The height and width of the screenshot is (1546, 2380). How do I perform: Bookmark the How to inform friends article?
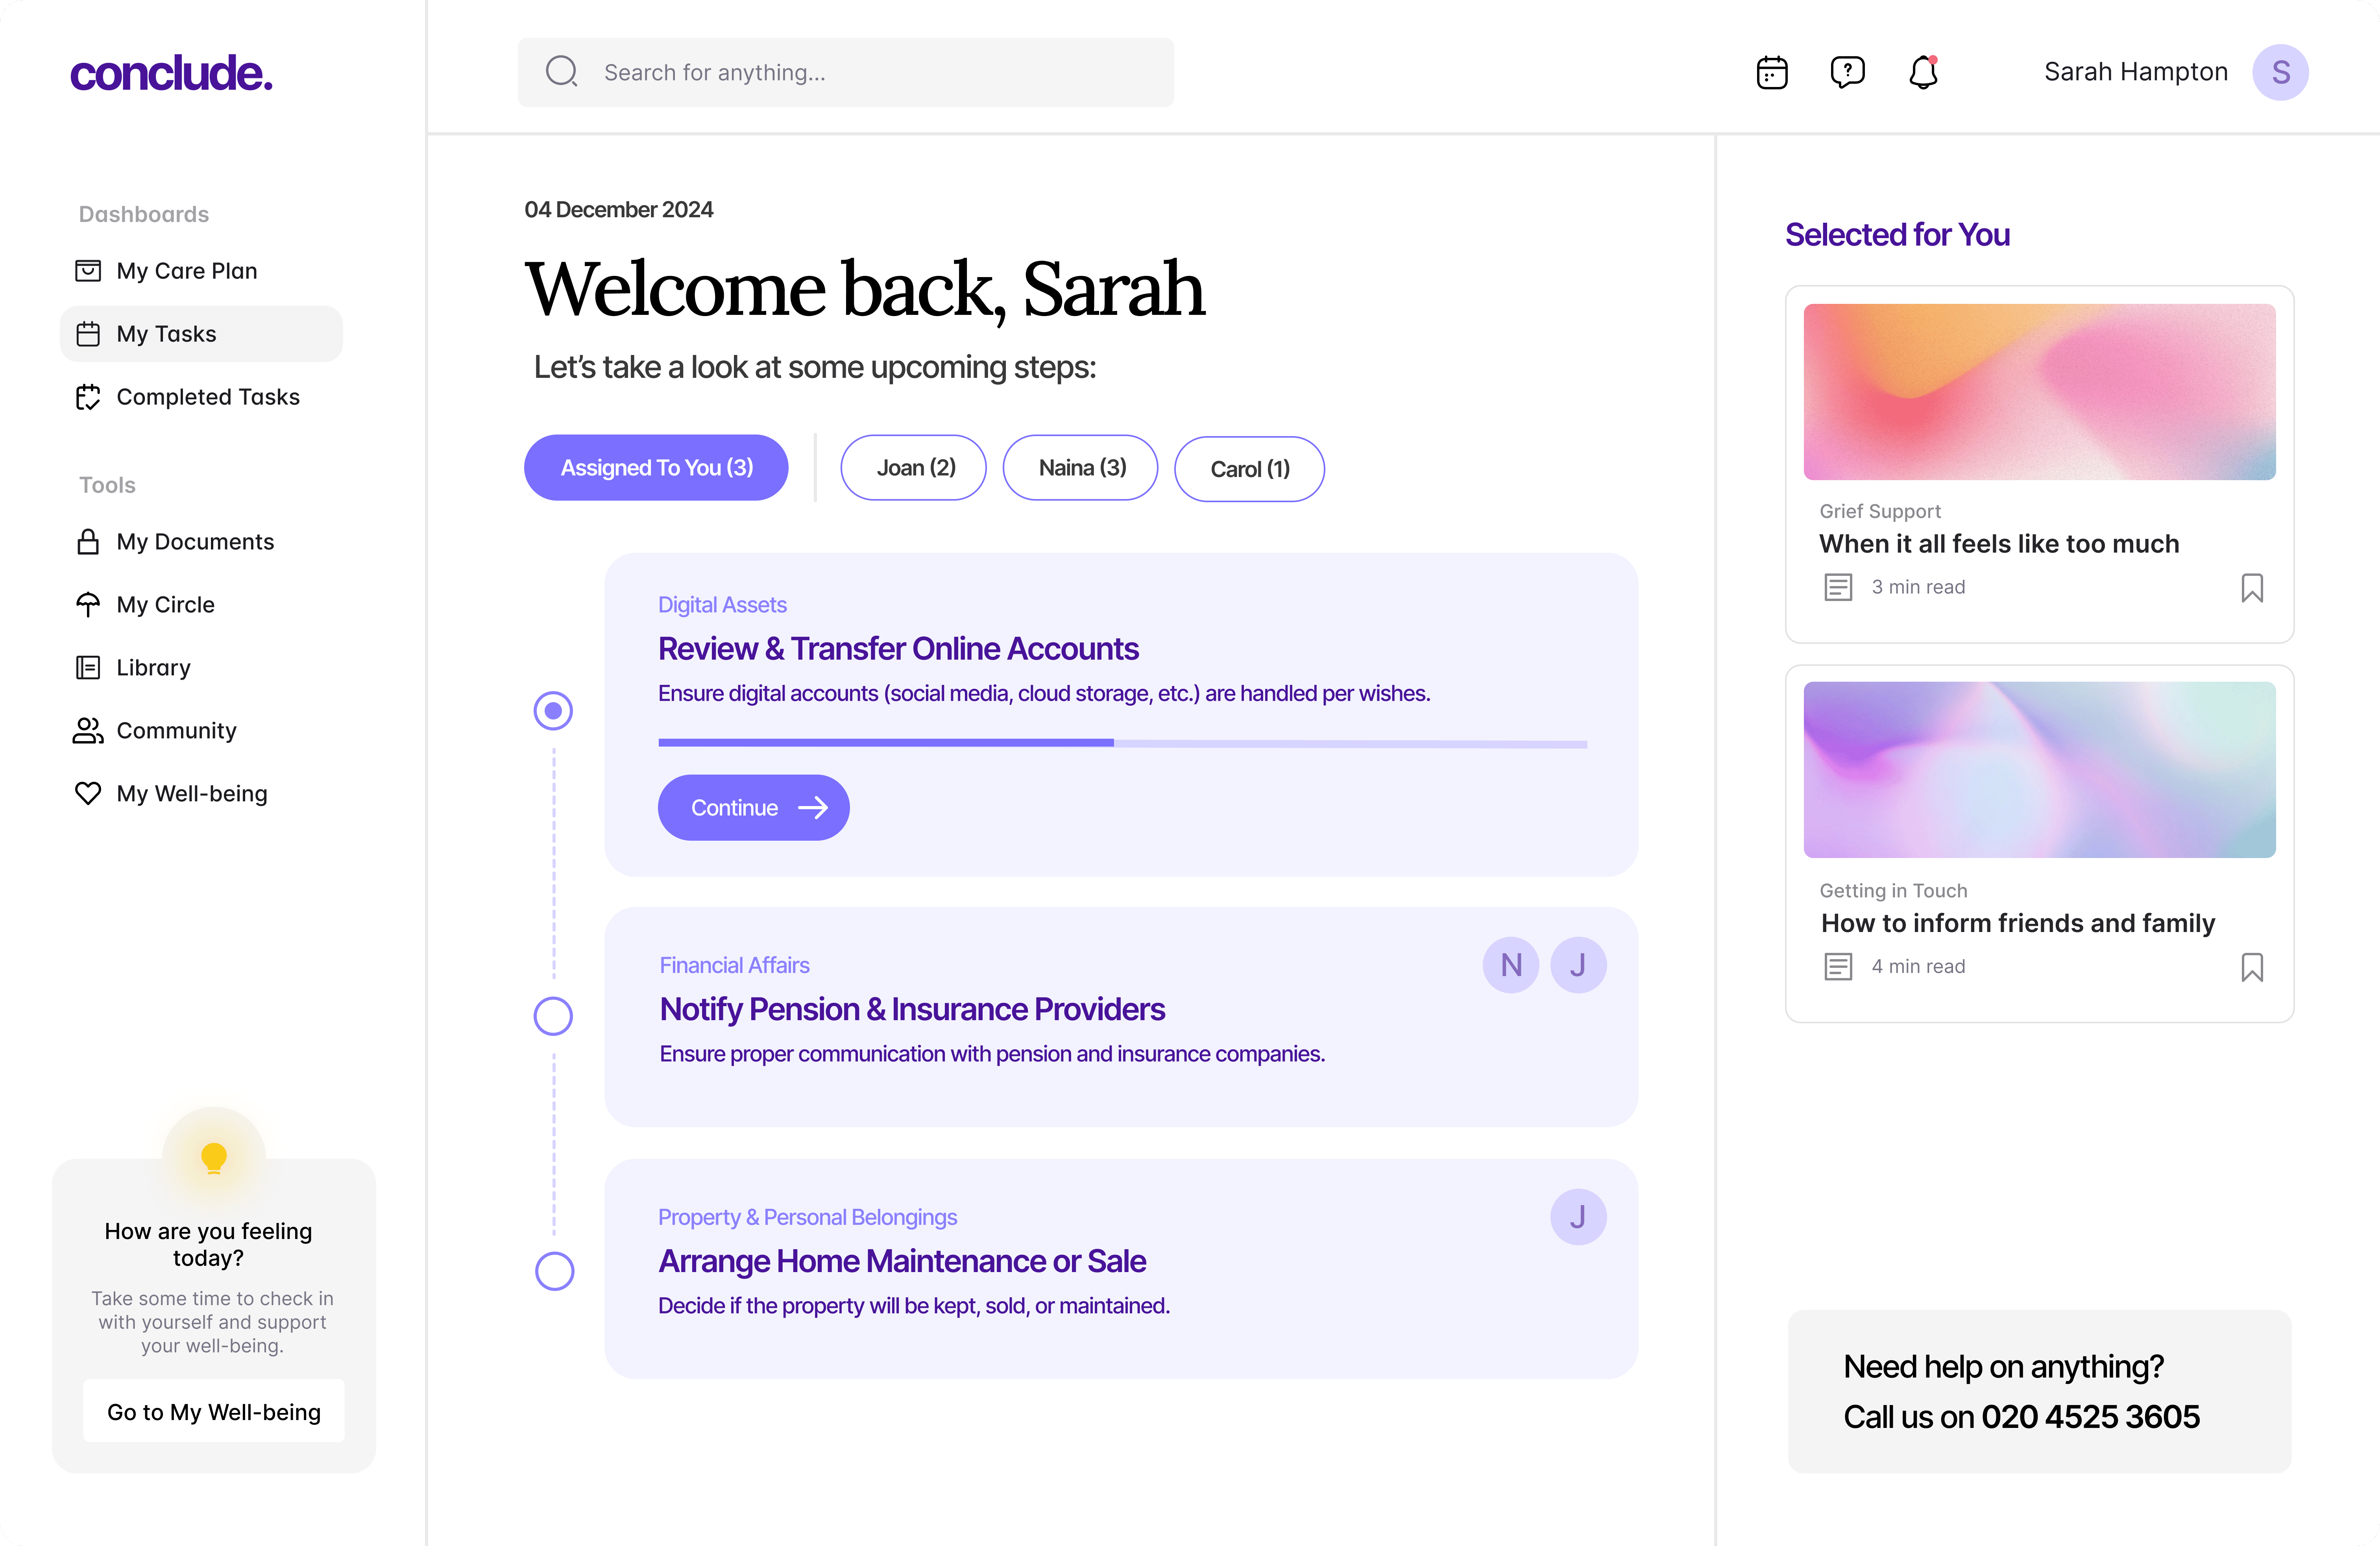click(x=2252, y=967)
